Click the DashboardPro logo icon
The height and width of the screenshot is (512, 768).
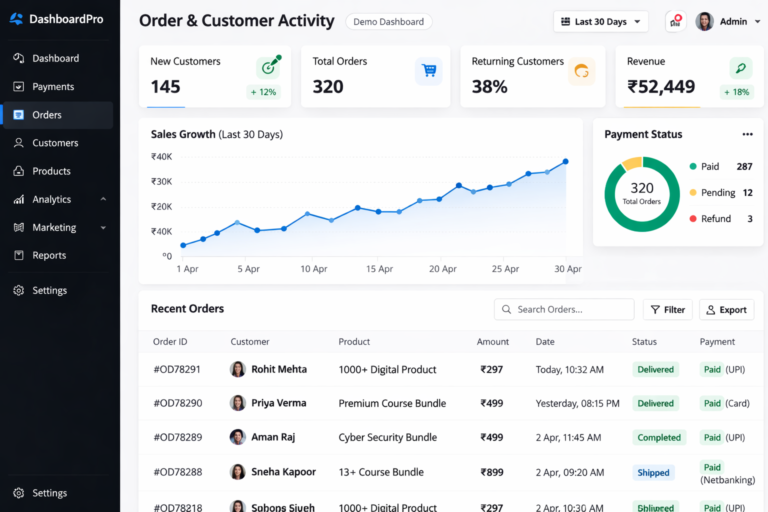coord(16,19)
